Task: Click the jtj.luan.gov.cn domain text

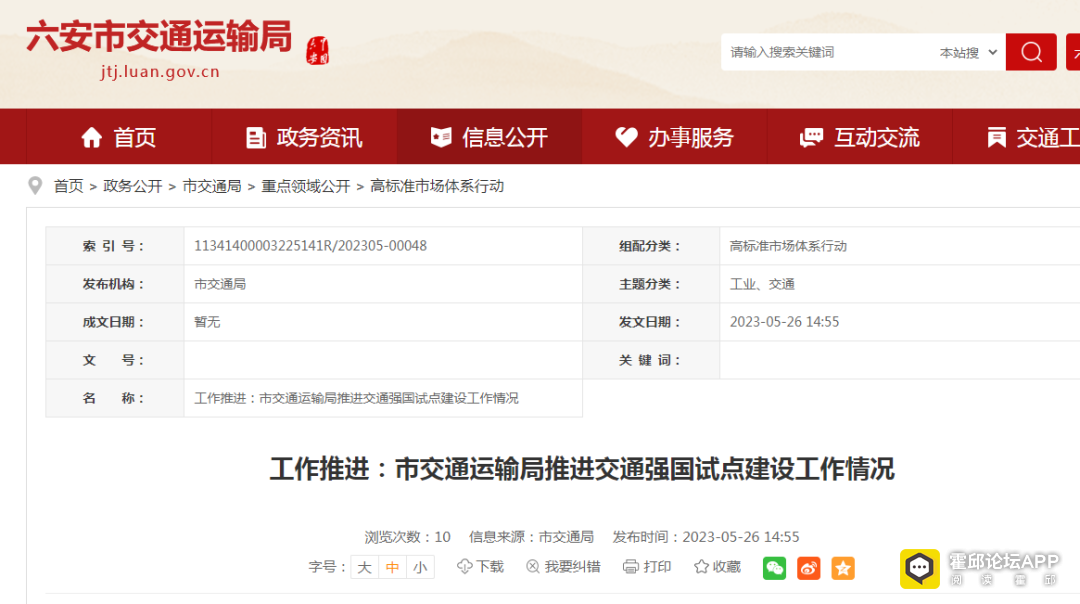Action: [160, 72]
